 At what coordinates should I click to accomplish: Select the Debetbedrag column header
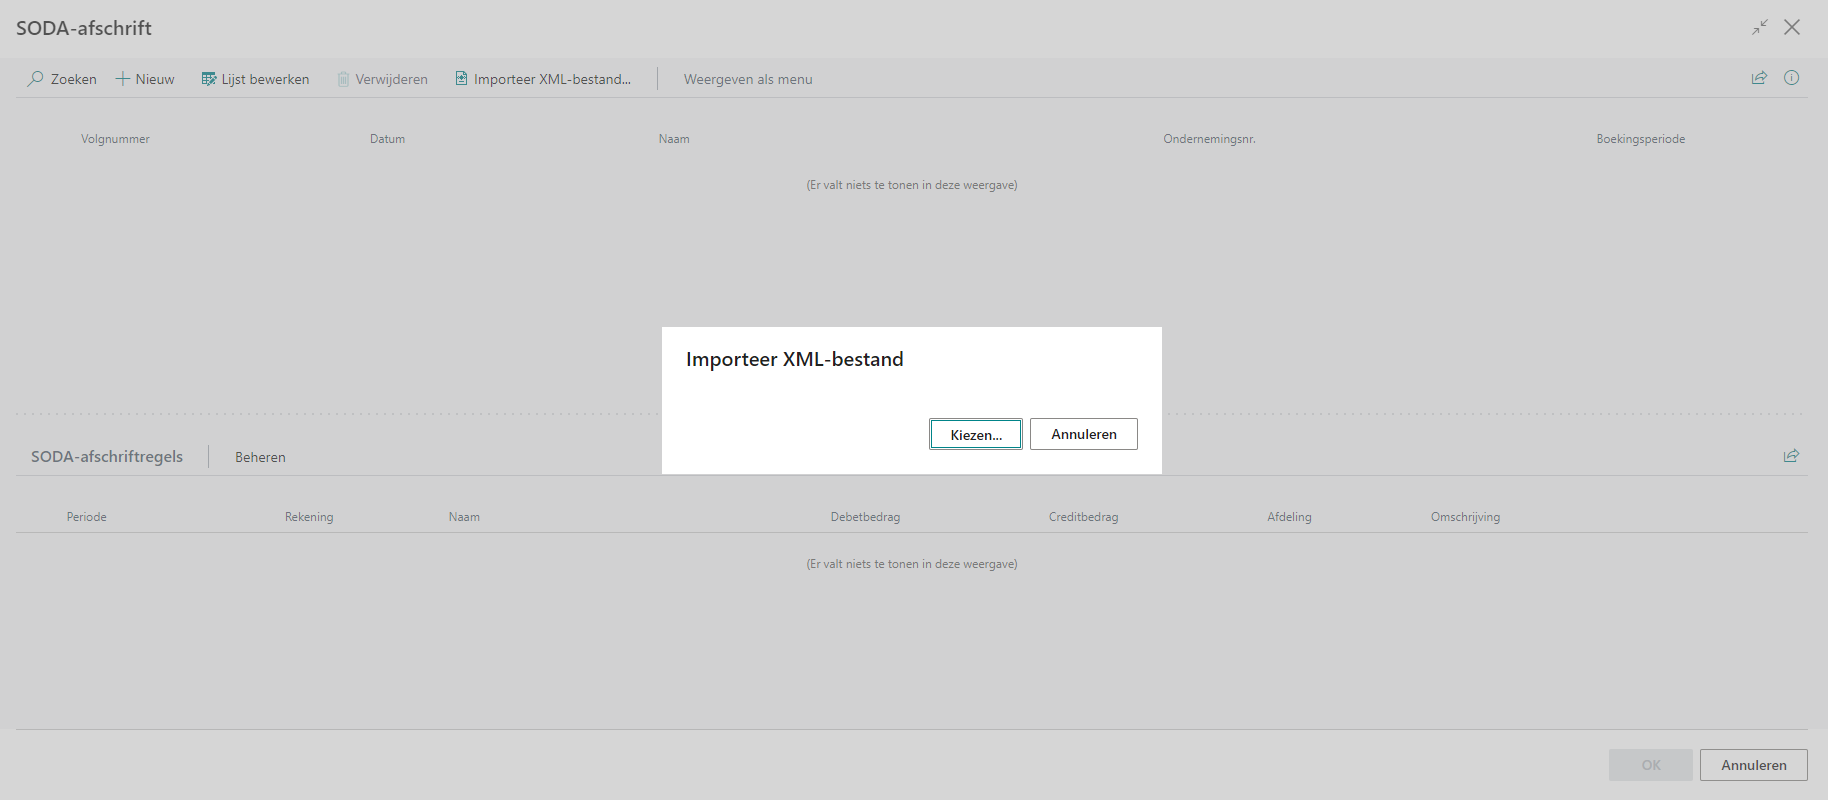[865, 517]
